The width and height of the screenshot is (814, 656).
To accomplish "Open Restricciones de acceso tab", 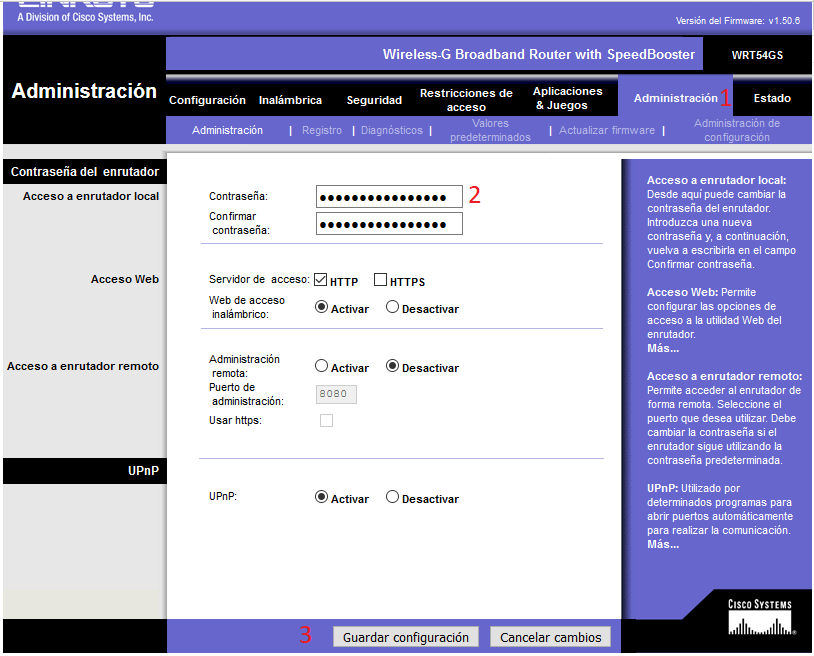I will pos(466,100).
